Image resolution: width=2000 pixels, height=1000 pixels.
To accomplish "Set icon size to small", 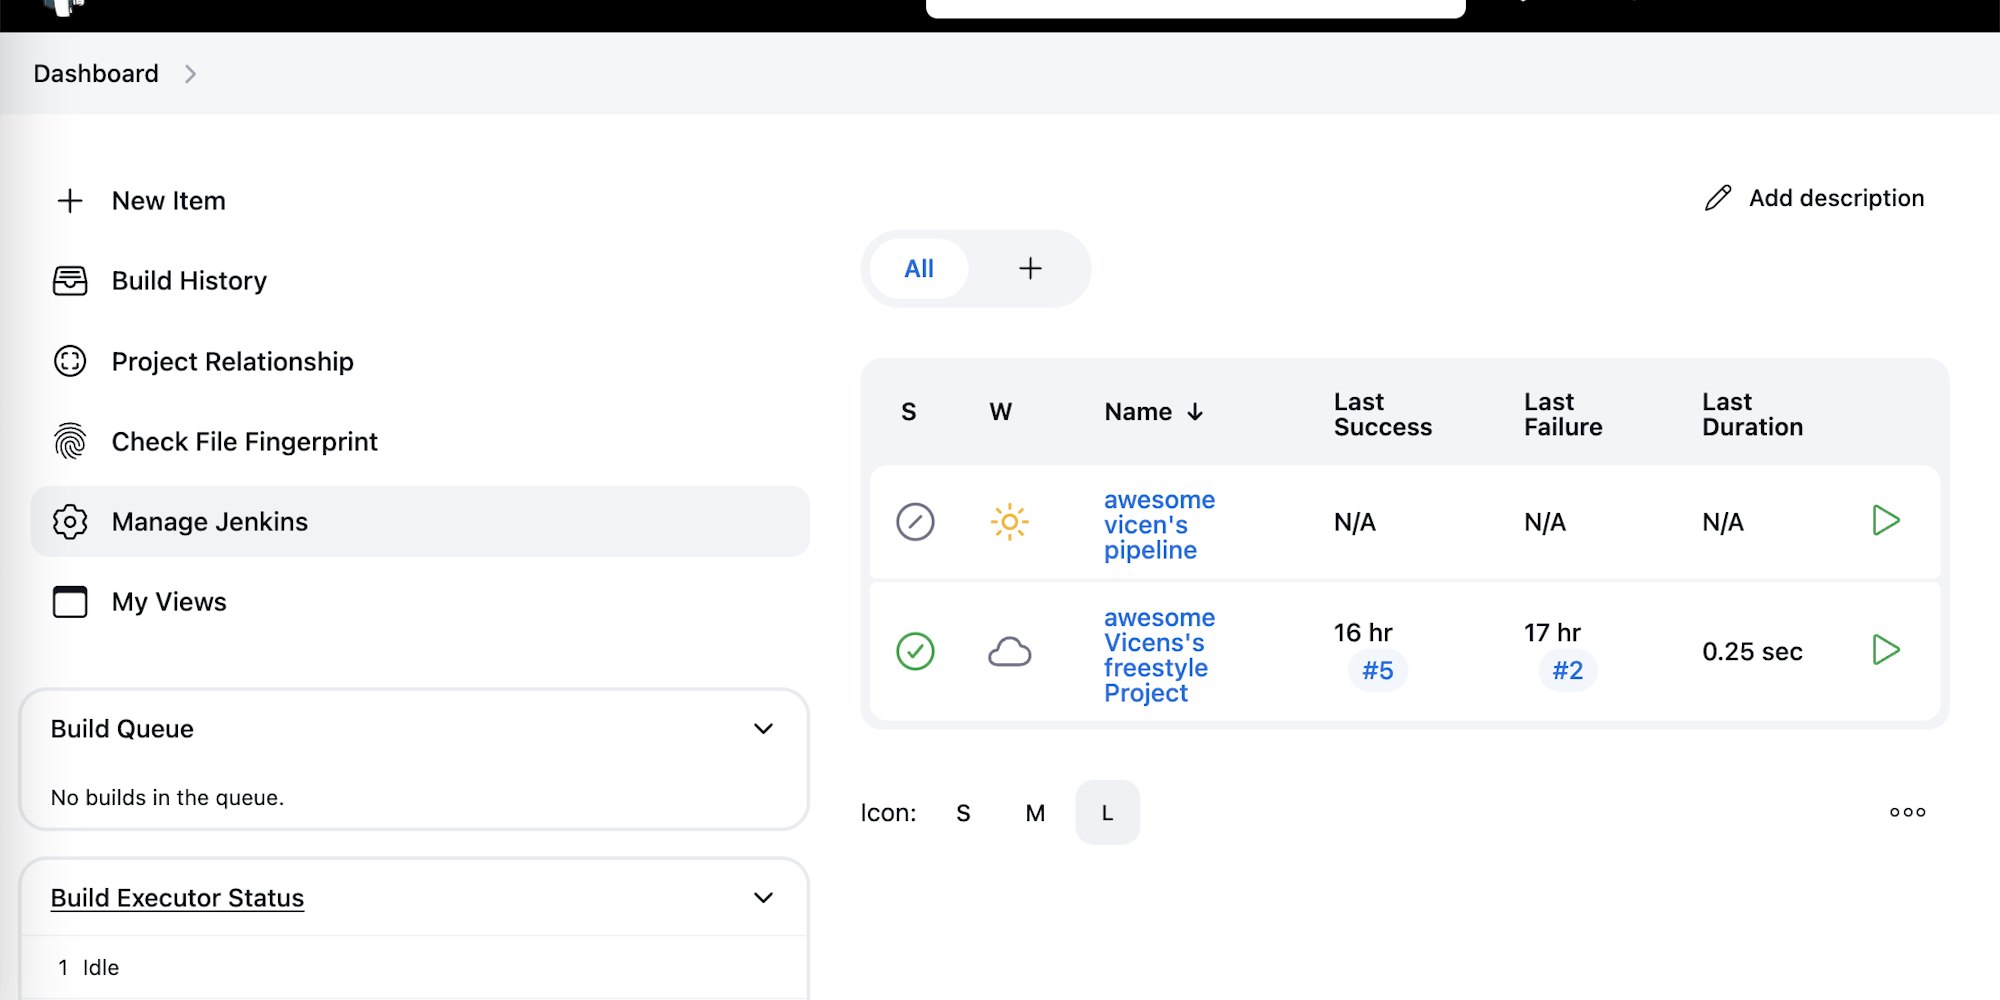I will [963, 813].
